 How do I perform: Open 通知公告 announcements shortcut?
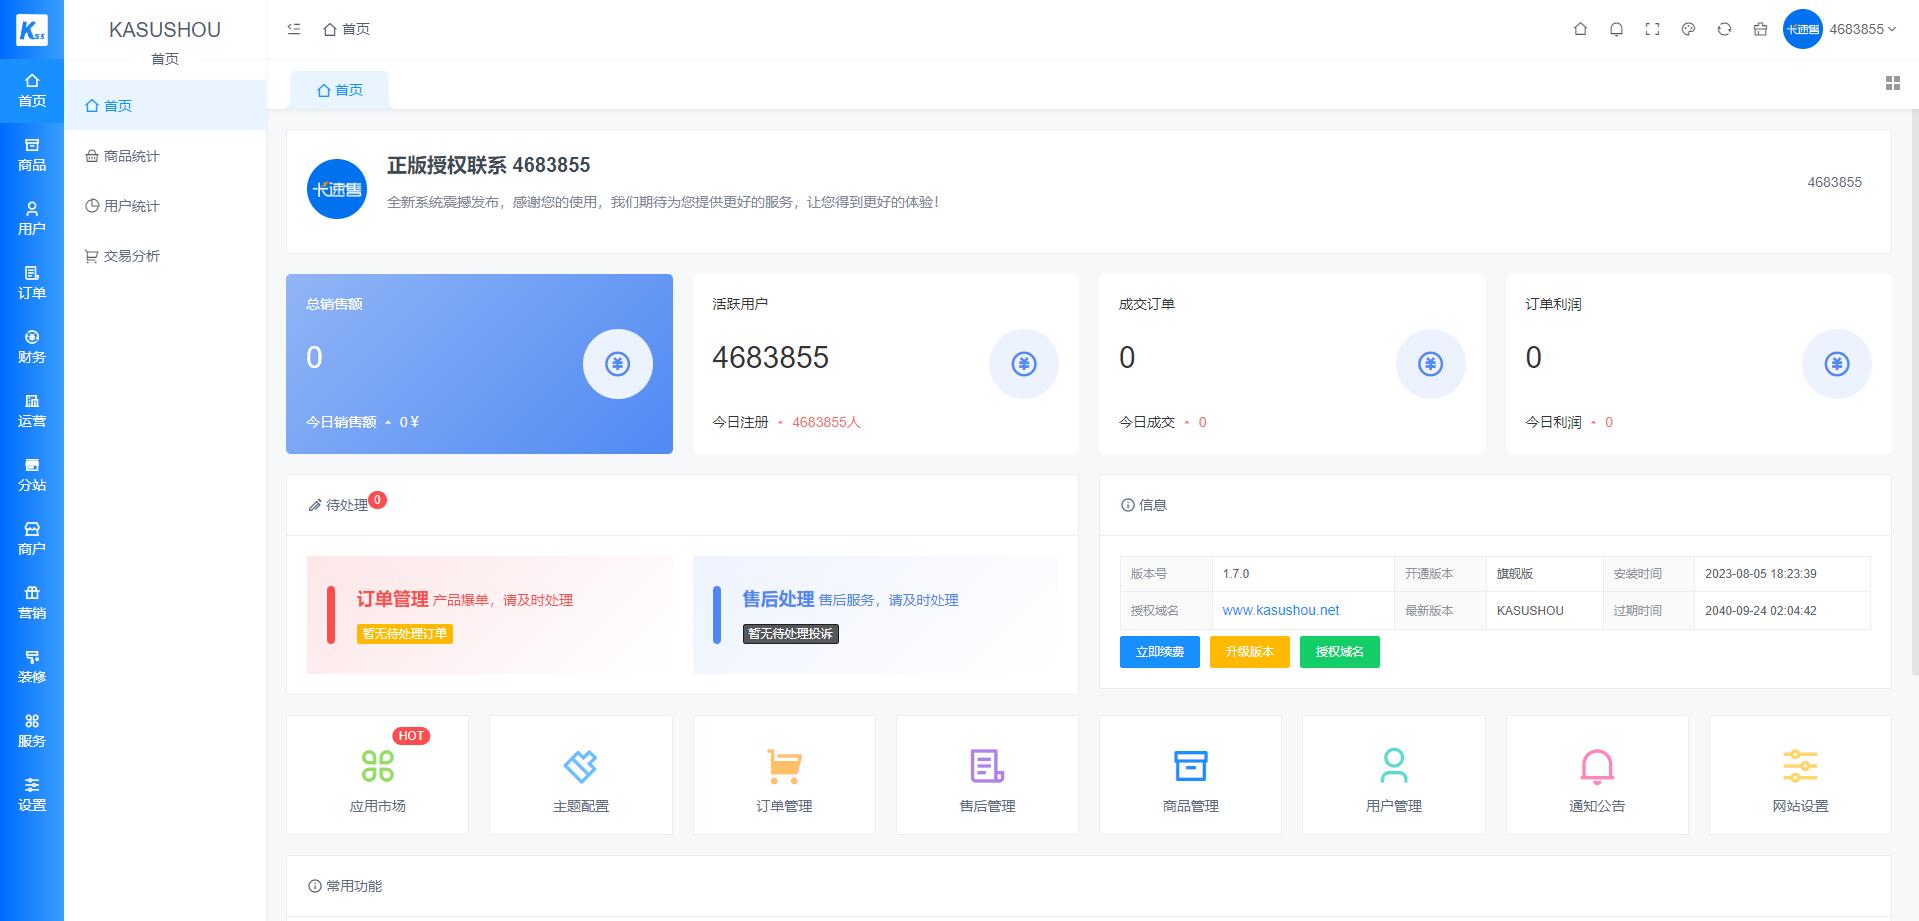pos(1596,775)
